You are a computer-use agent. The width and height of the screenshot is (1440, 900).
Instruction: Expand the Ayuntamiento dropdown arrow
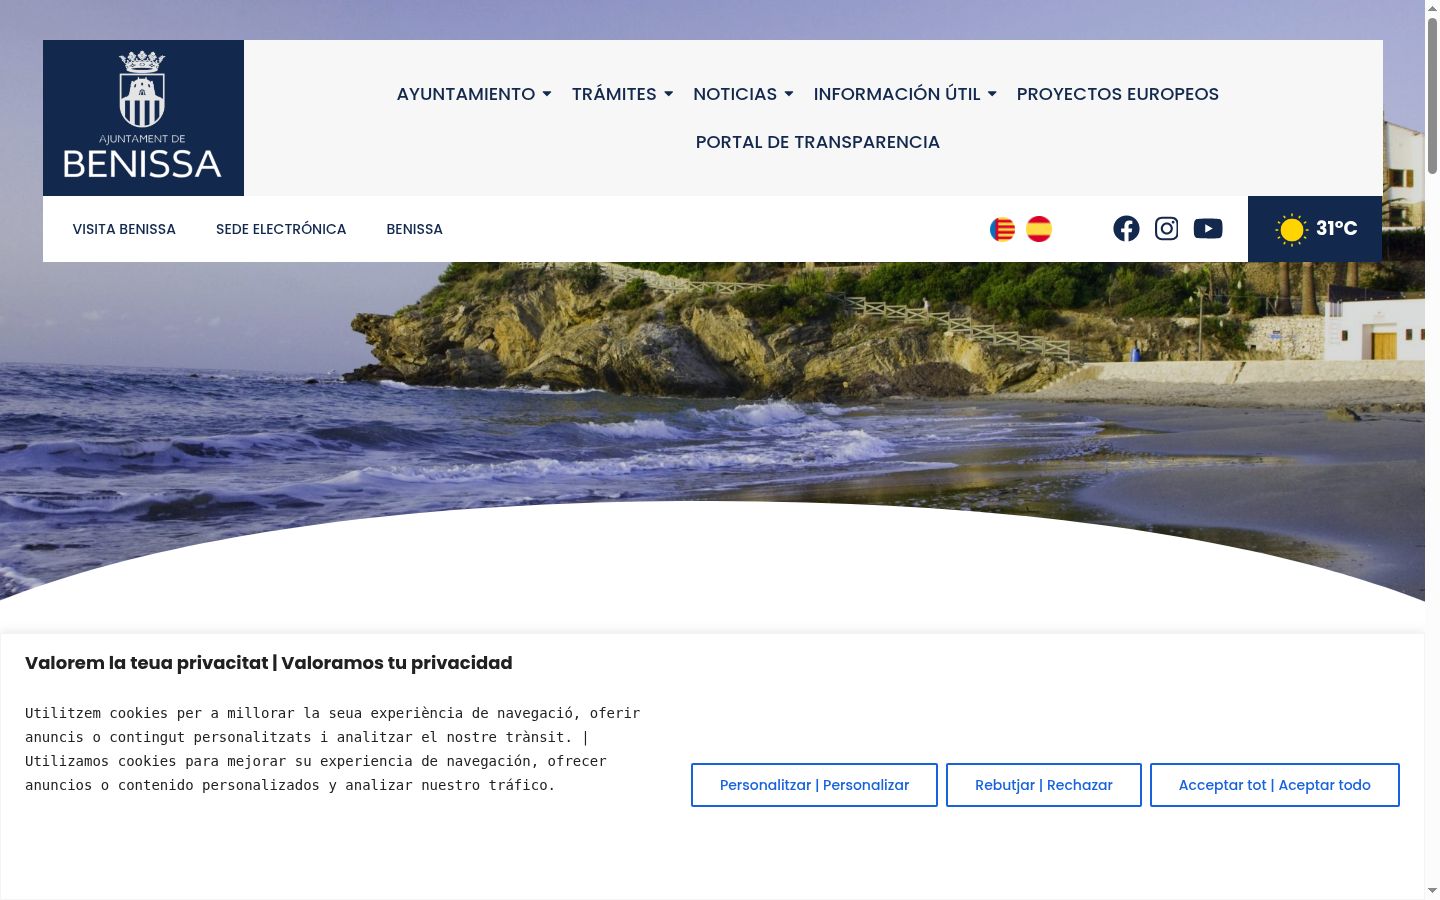pyautogui.click(x=547, y=94)
